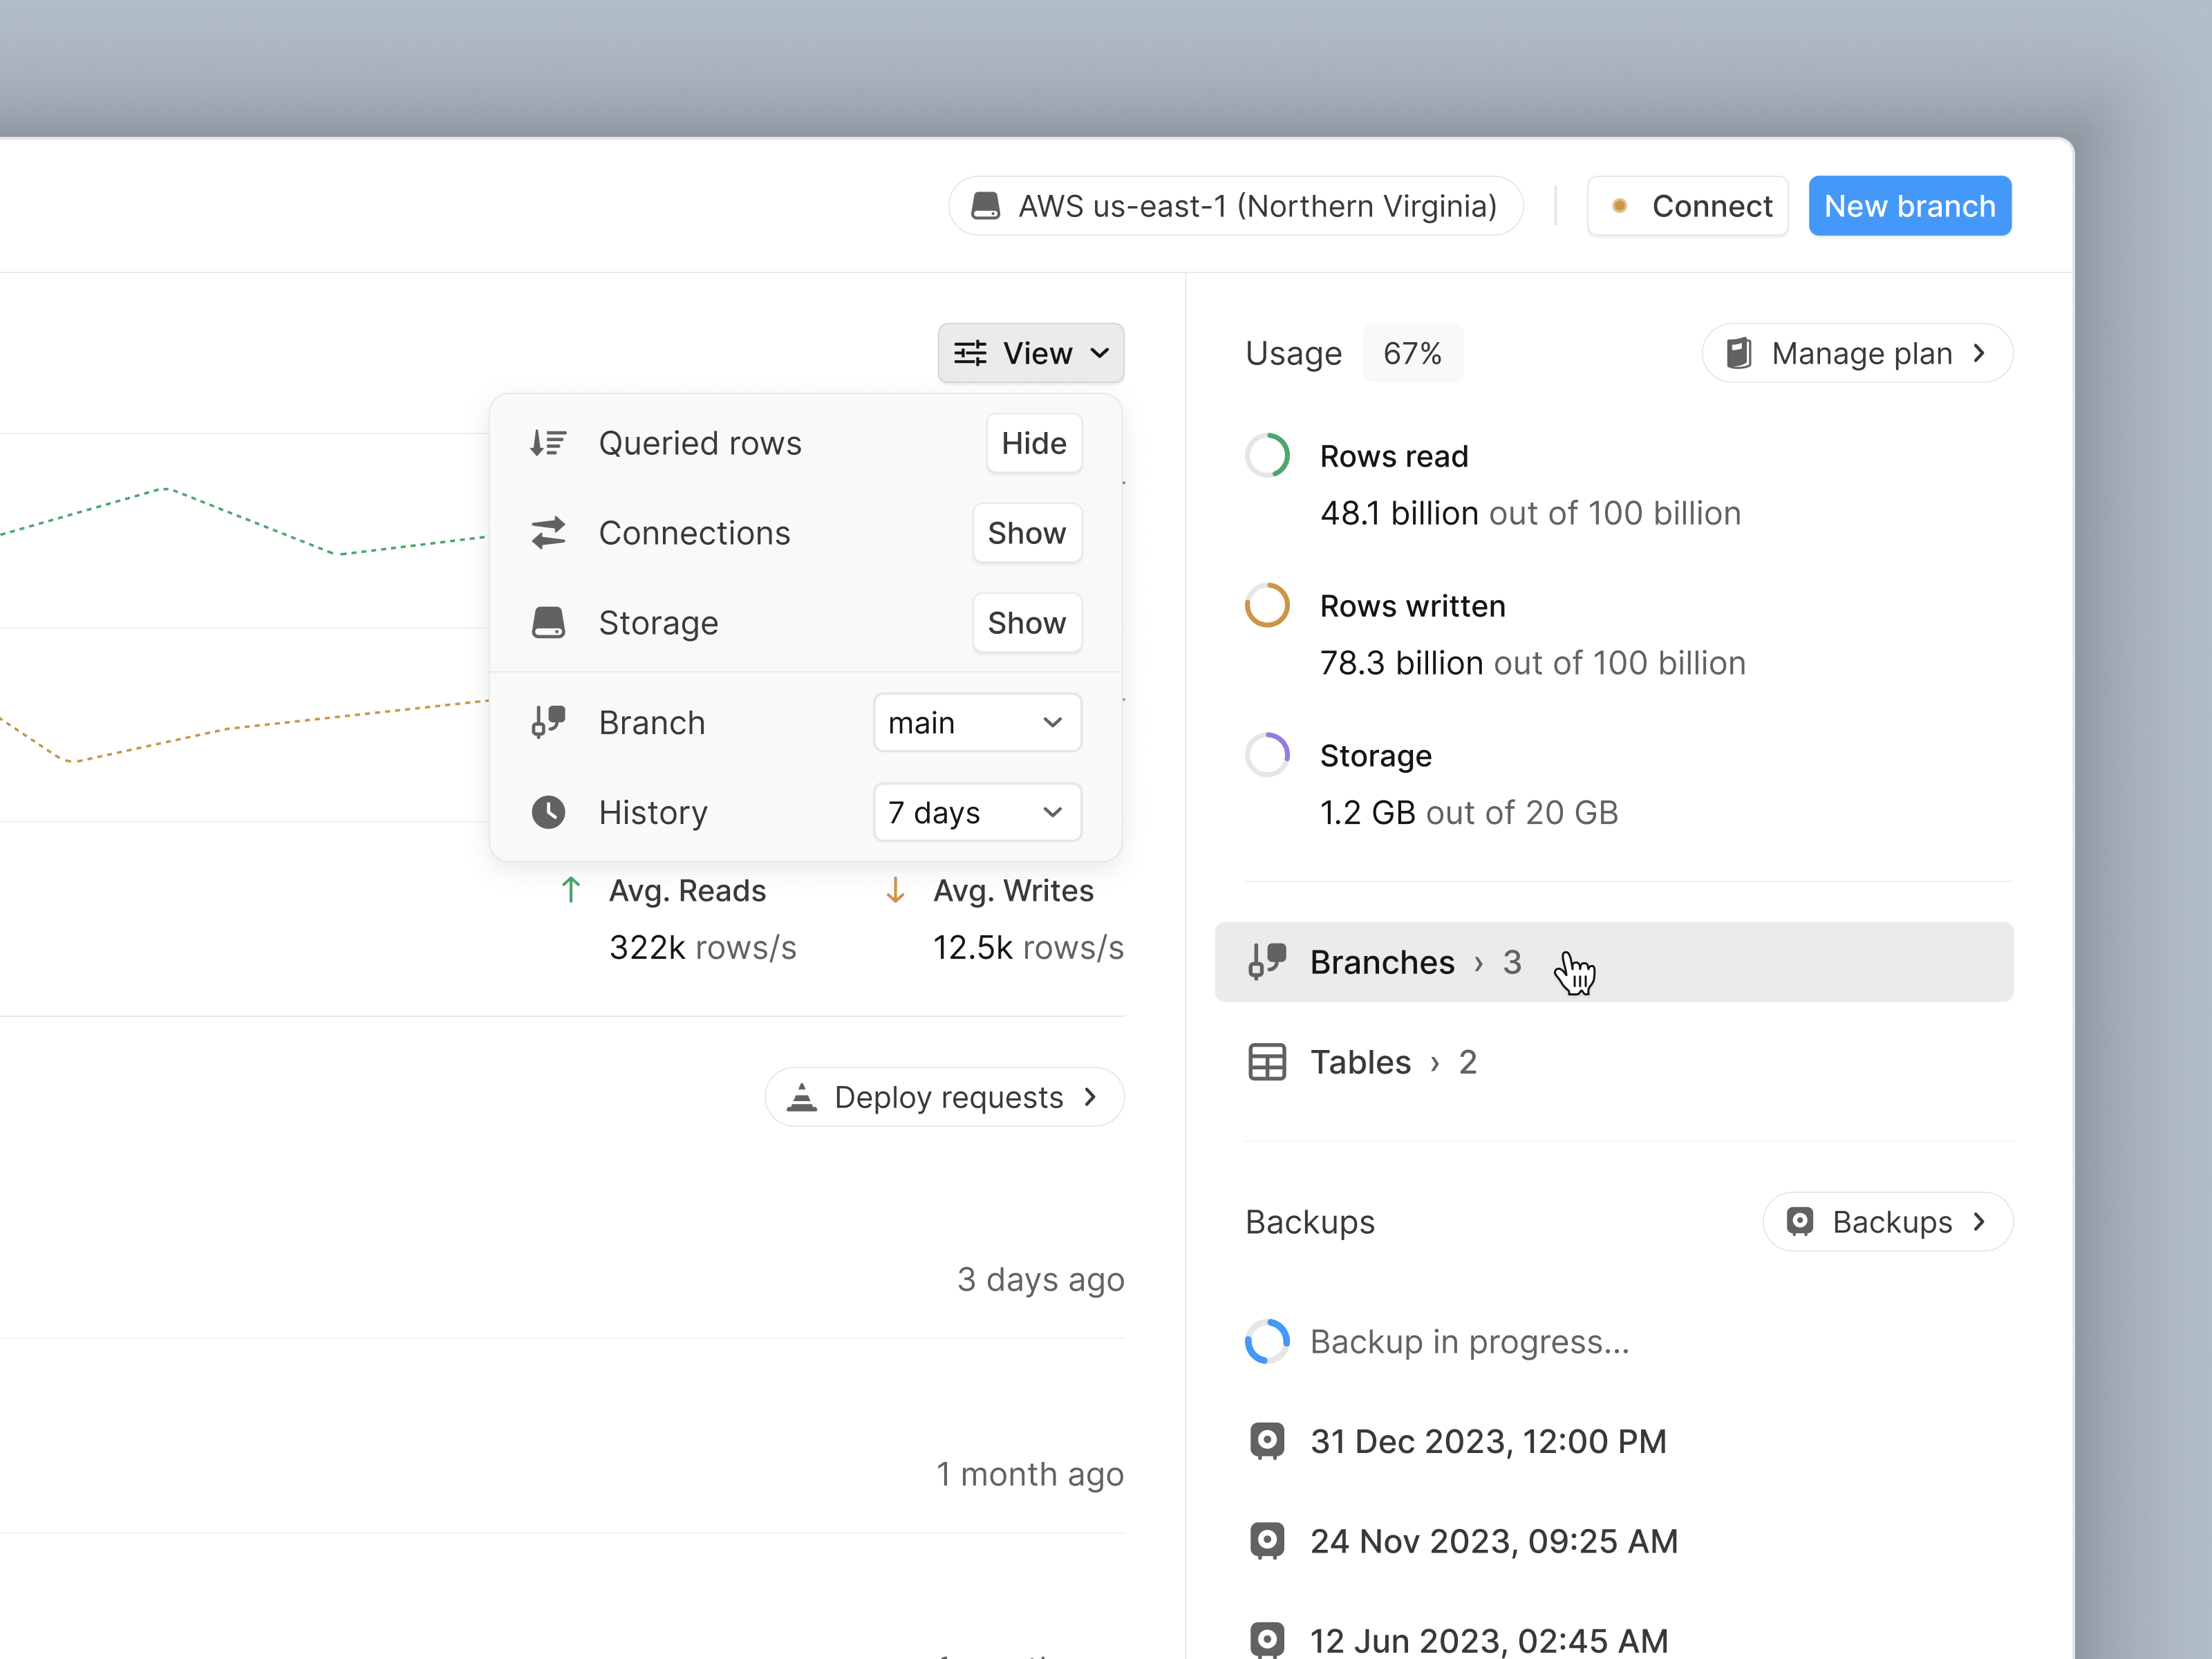The height and width of the screenshot is (1659, 2212).
Task: Click the Backups button chevron arrow
Action: coord(1979,1222)
